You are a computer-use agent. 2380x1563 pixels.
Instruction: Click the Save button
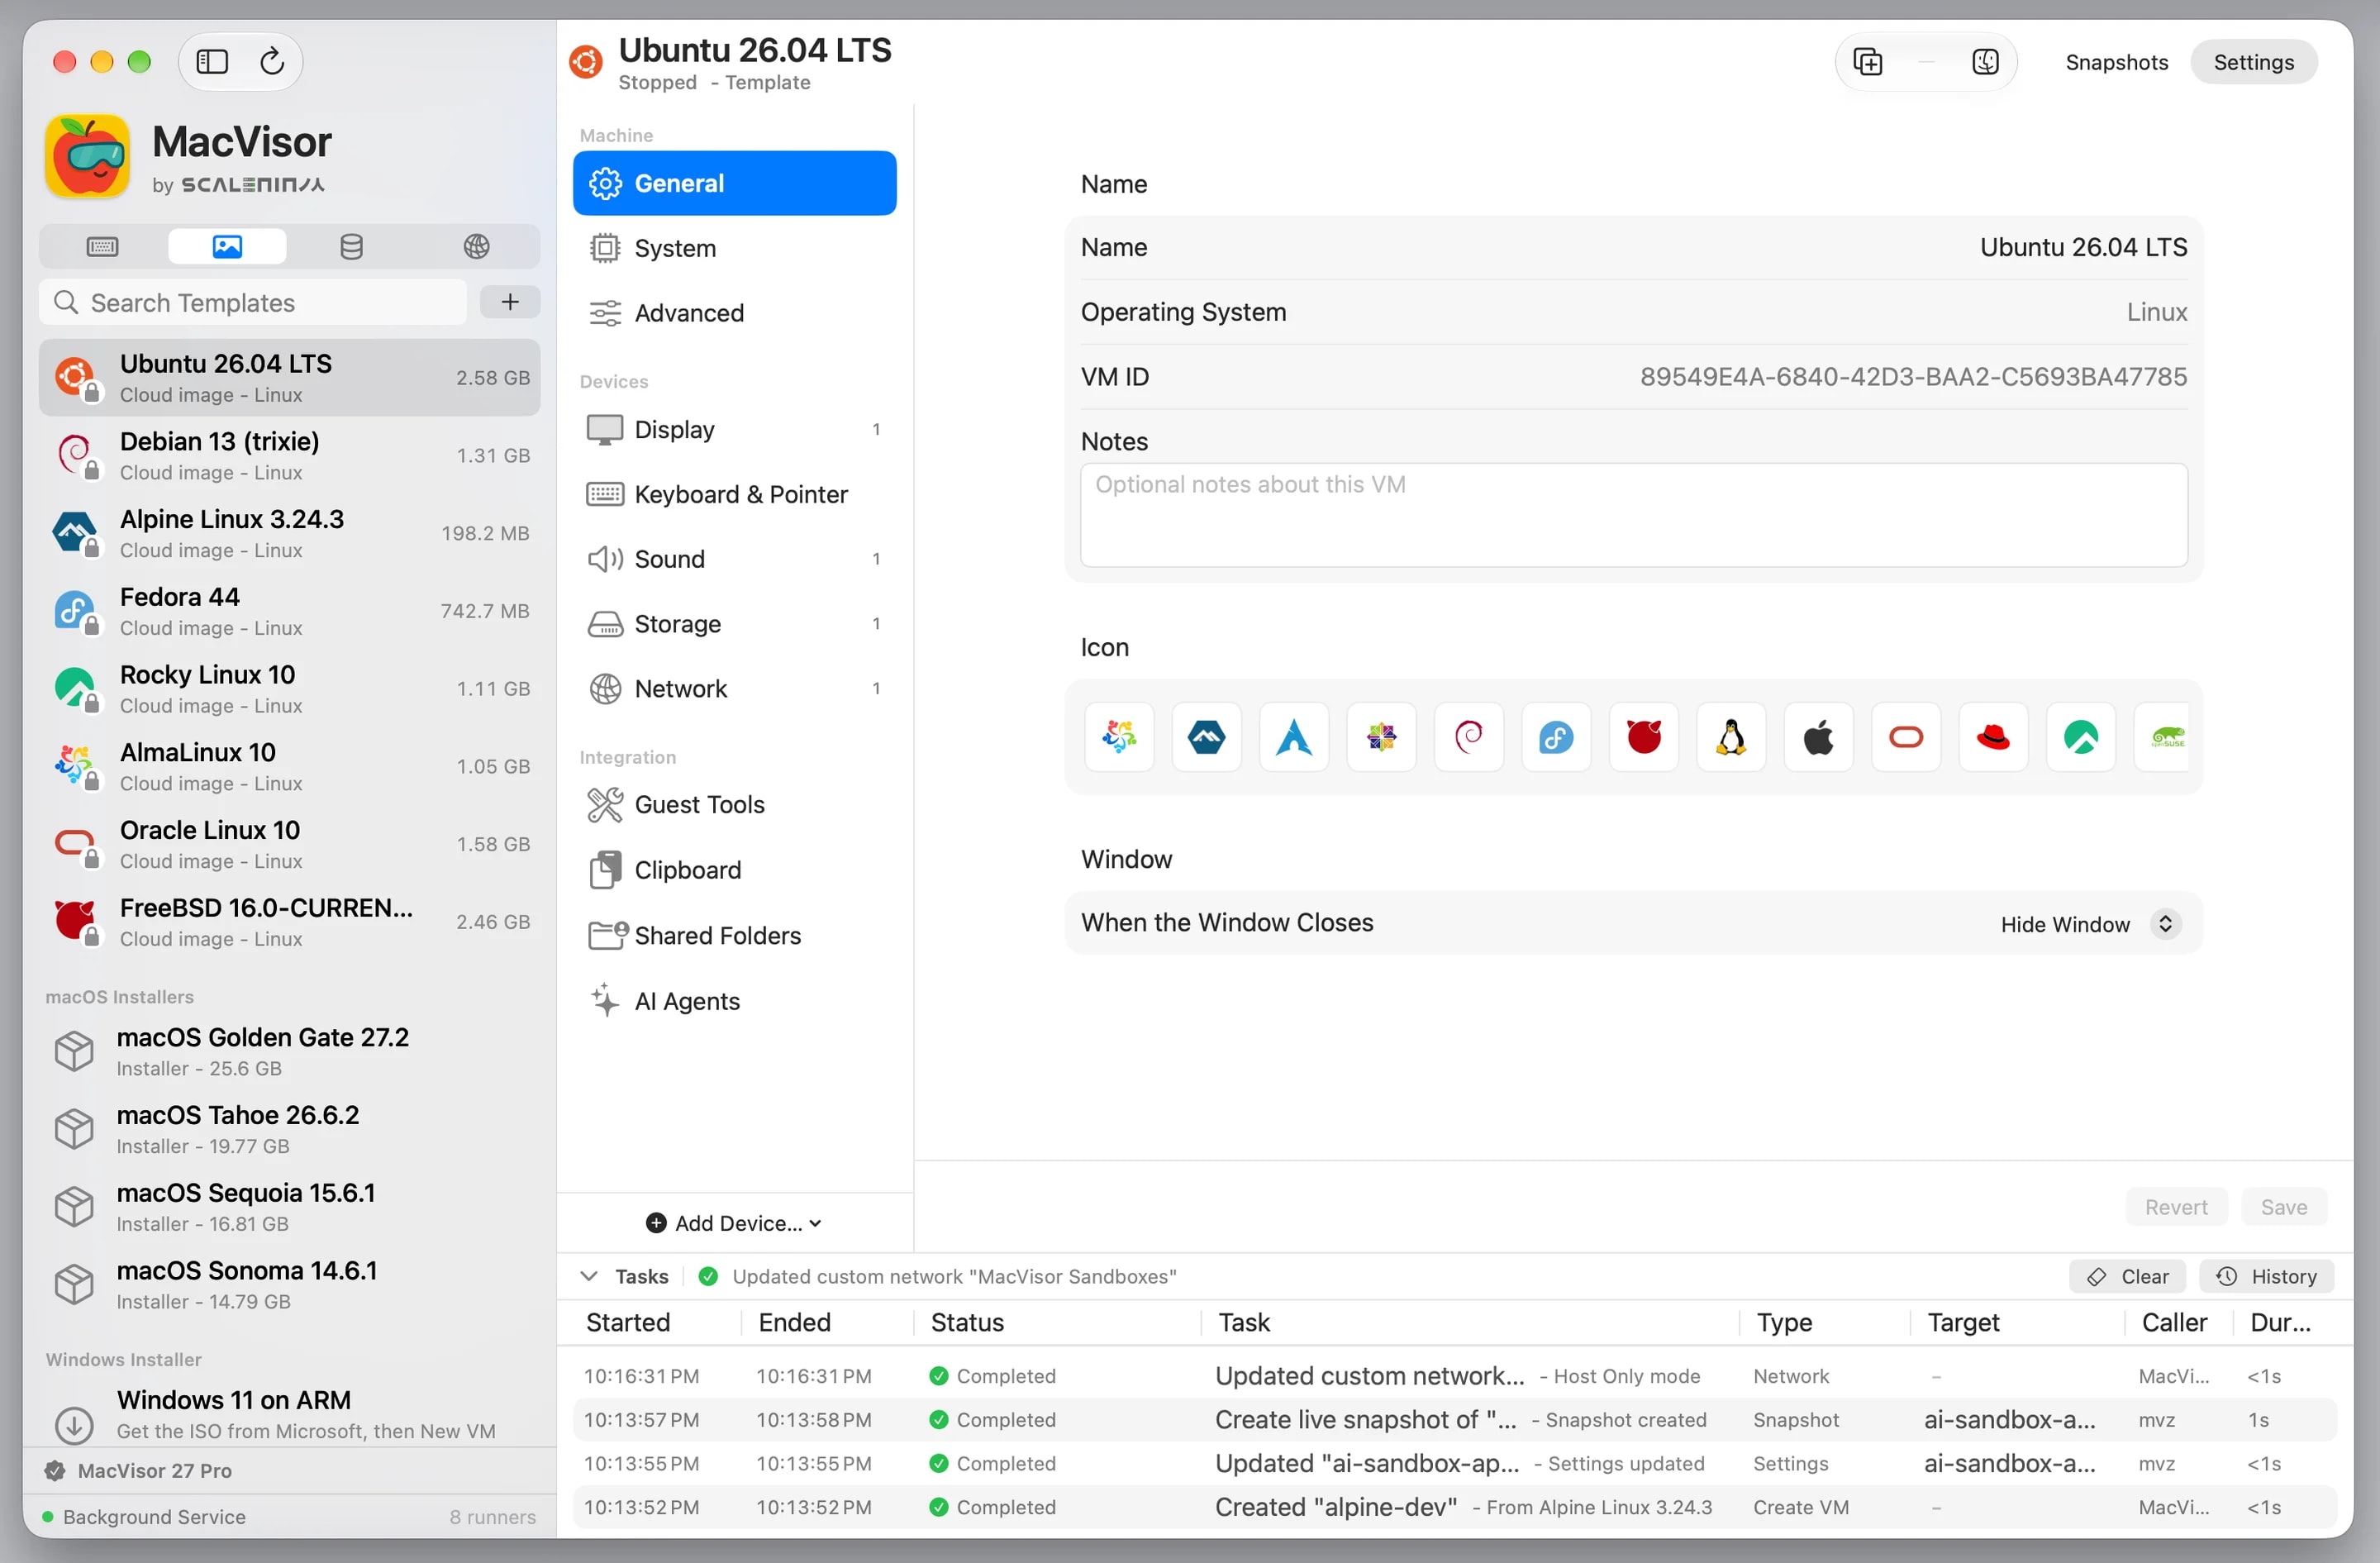point(2284,1207)
